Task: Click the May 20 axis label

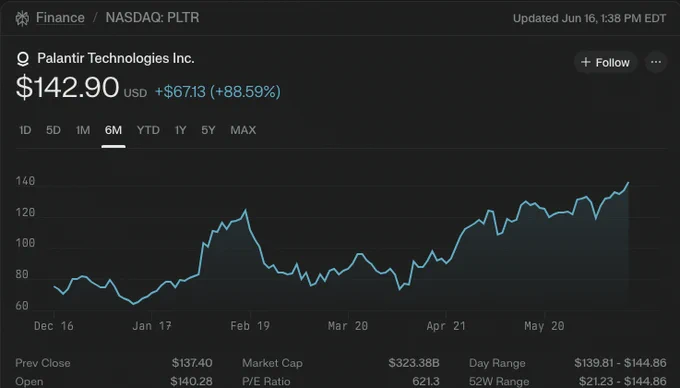Action: (545, 326)
